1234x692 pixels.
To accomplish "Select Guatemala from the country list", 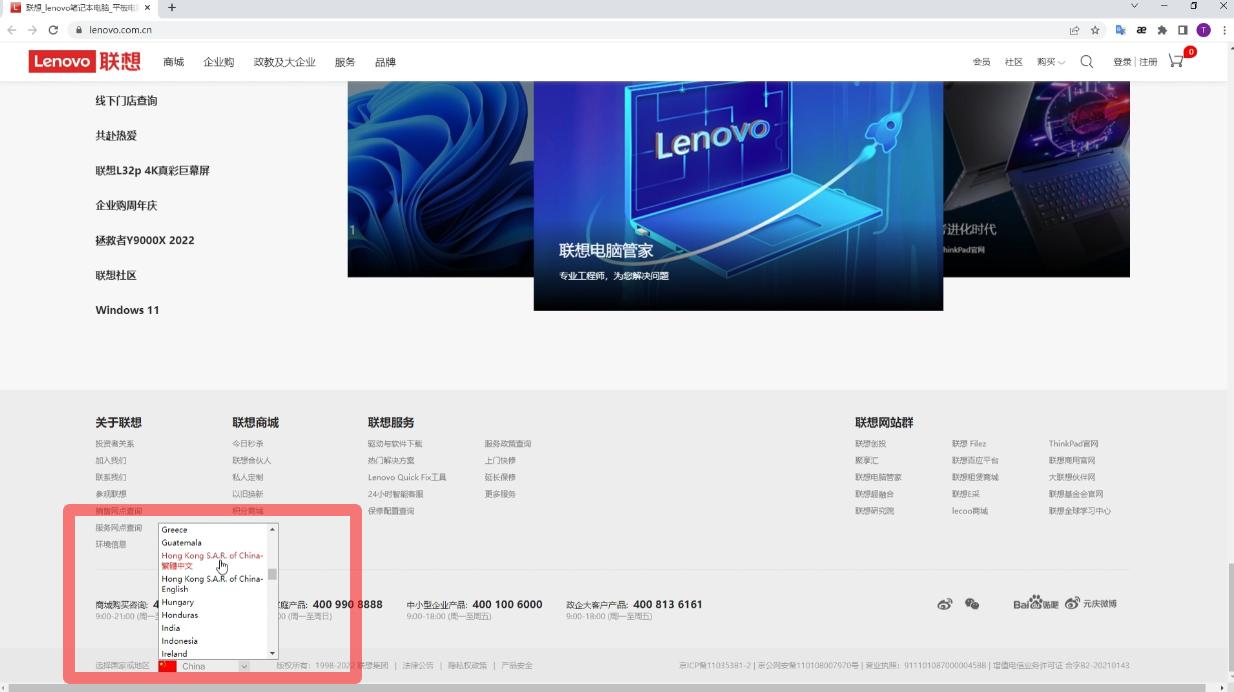I will [x=184, y=542].
